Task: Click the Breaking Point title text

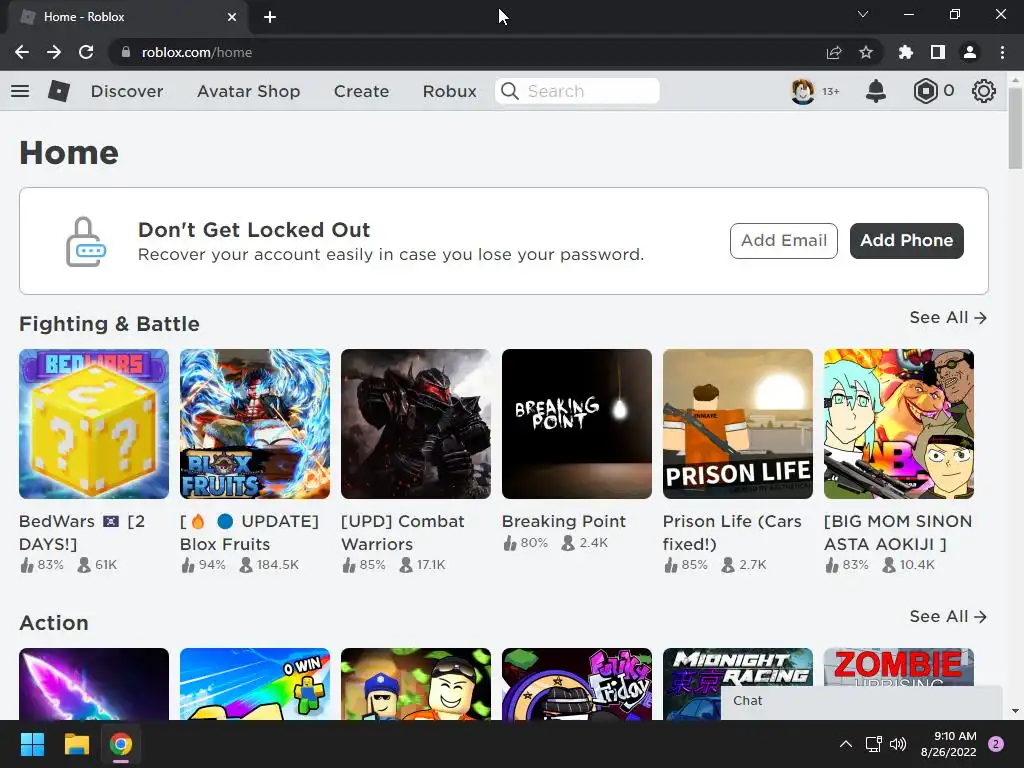Action: point(564,521)
